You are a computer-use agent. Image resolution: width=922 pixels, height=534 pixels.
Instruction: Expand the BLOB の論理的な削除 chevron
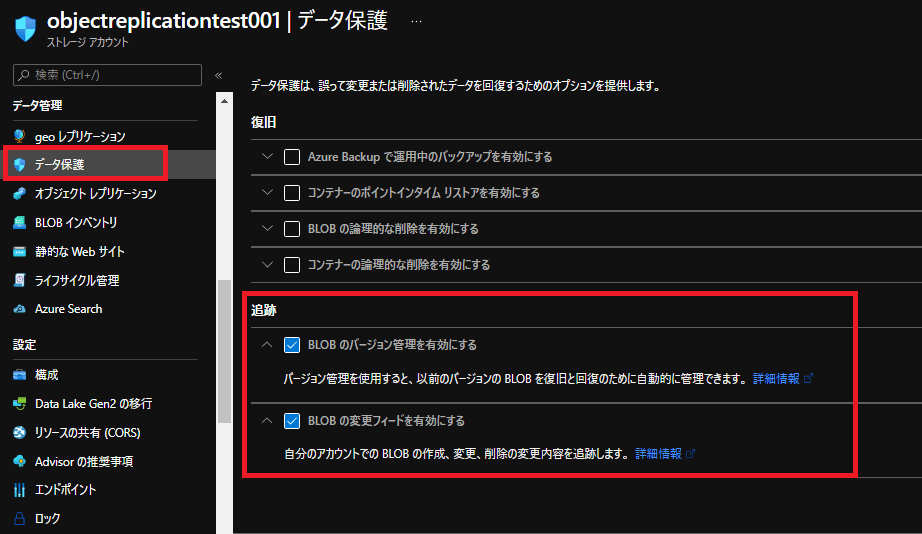[268, 228]
